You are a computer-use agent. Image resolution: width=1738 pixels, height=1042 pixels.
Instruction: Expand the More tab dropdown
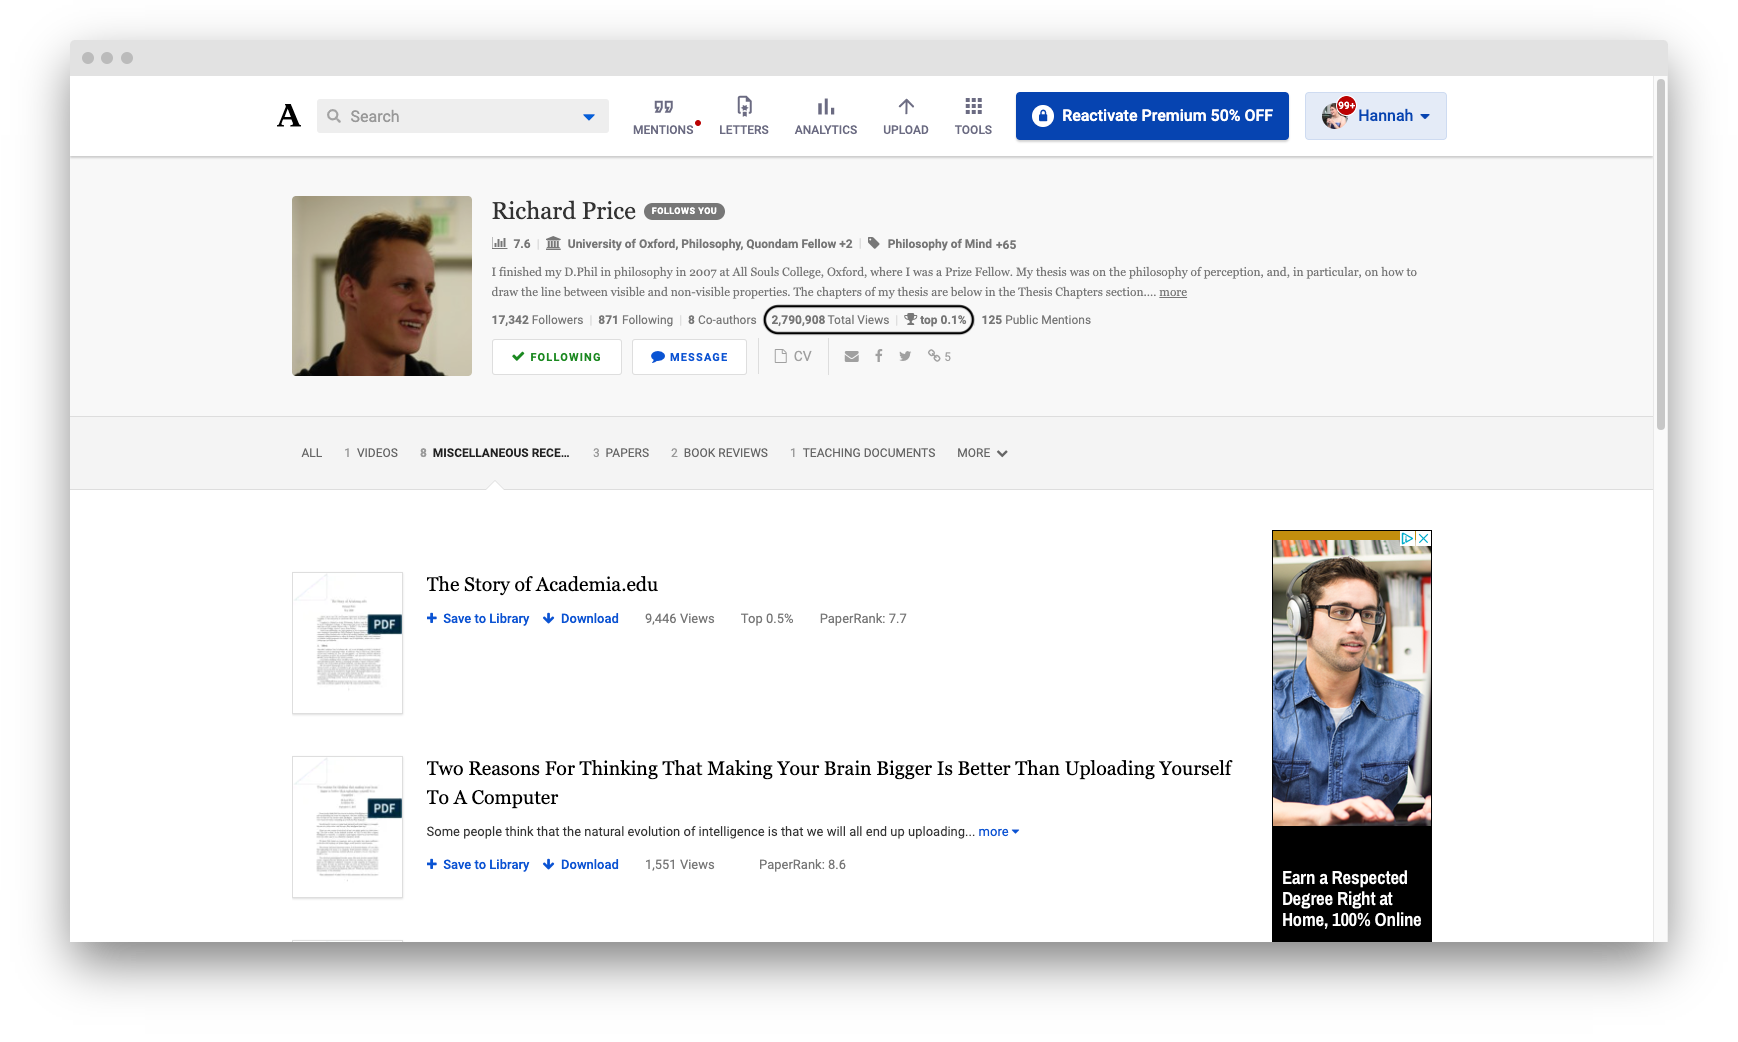[x=982, y=453]
